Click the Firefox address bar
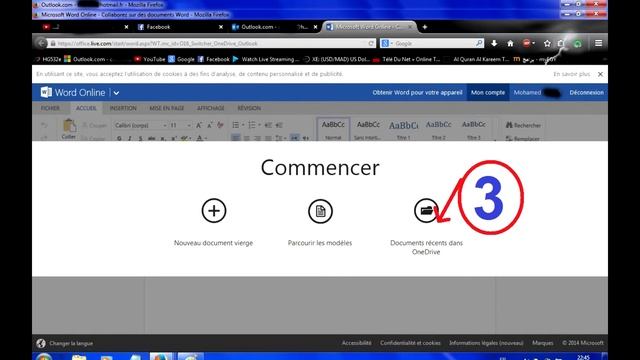 pos(208,43)
